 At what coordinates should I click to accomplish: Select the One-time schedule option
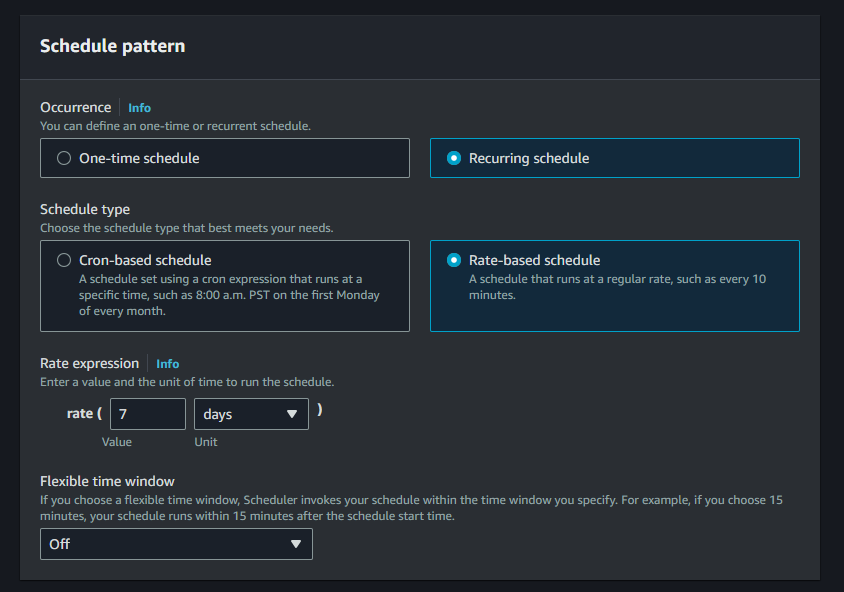(x=224, y=157)
